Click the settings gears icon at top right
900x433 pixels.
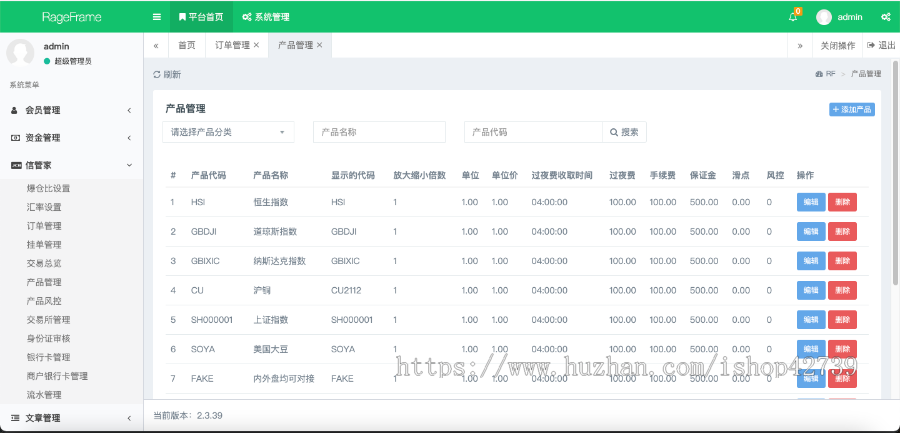pos(885,17)
